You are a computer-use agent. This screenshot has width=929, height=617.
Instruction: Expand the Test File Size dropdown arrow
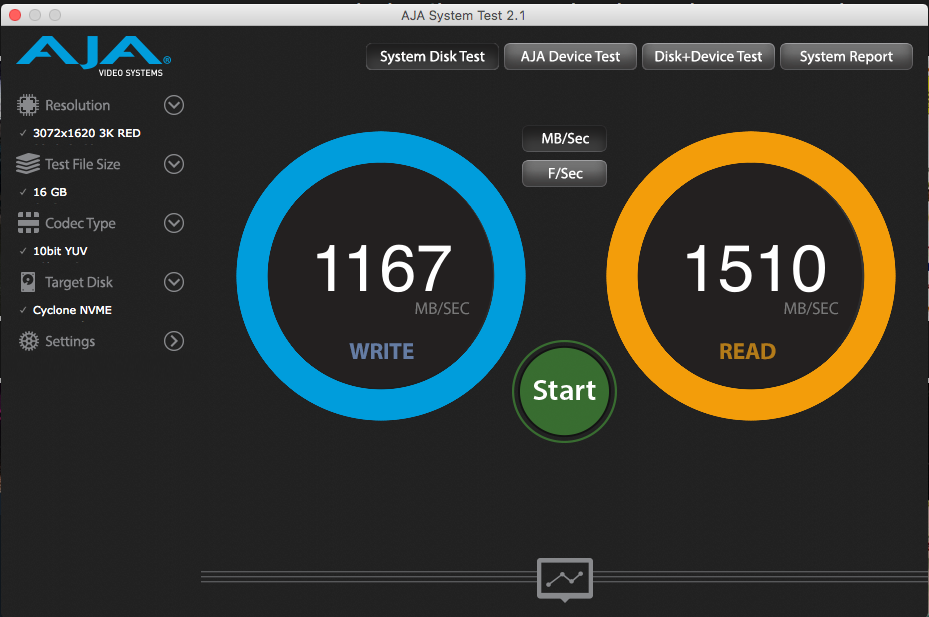click(x=174, y=164)
